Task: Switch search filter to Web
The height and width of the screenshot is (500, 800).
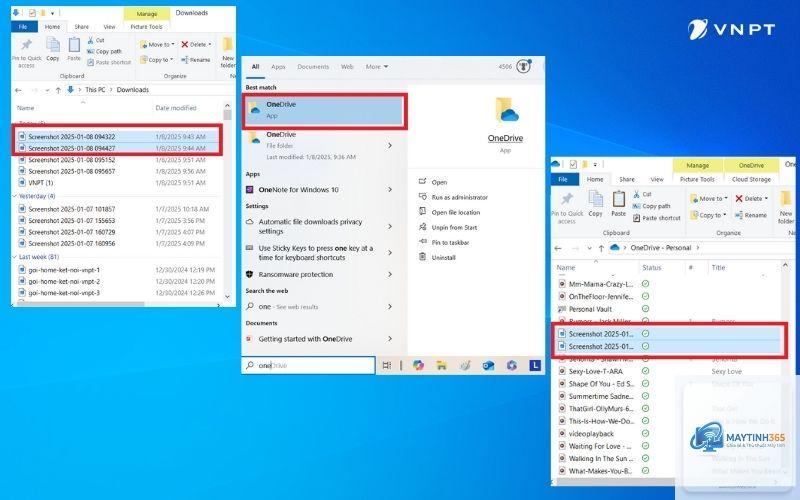Action: tap(347, 67)
